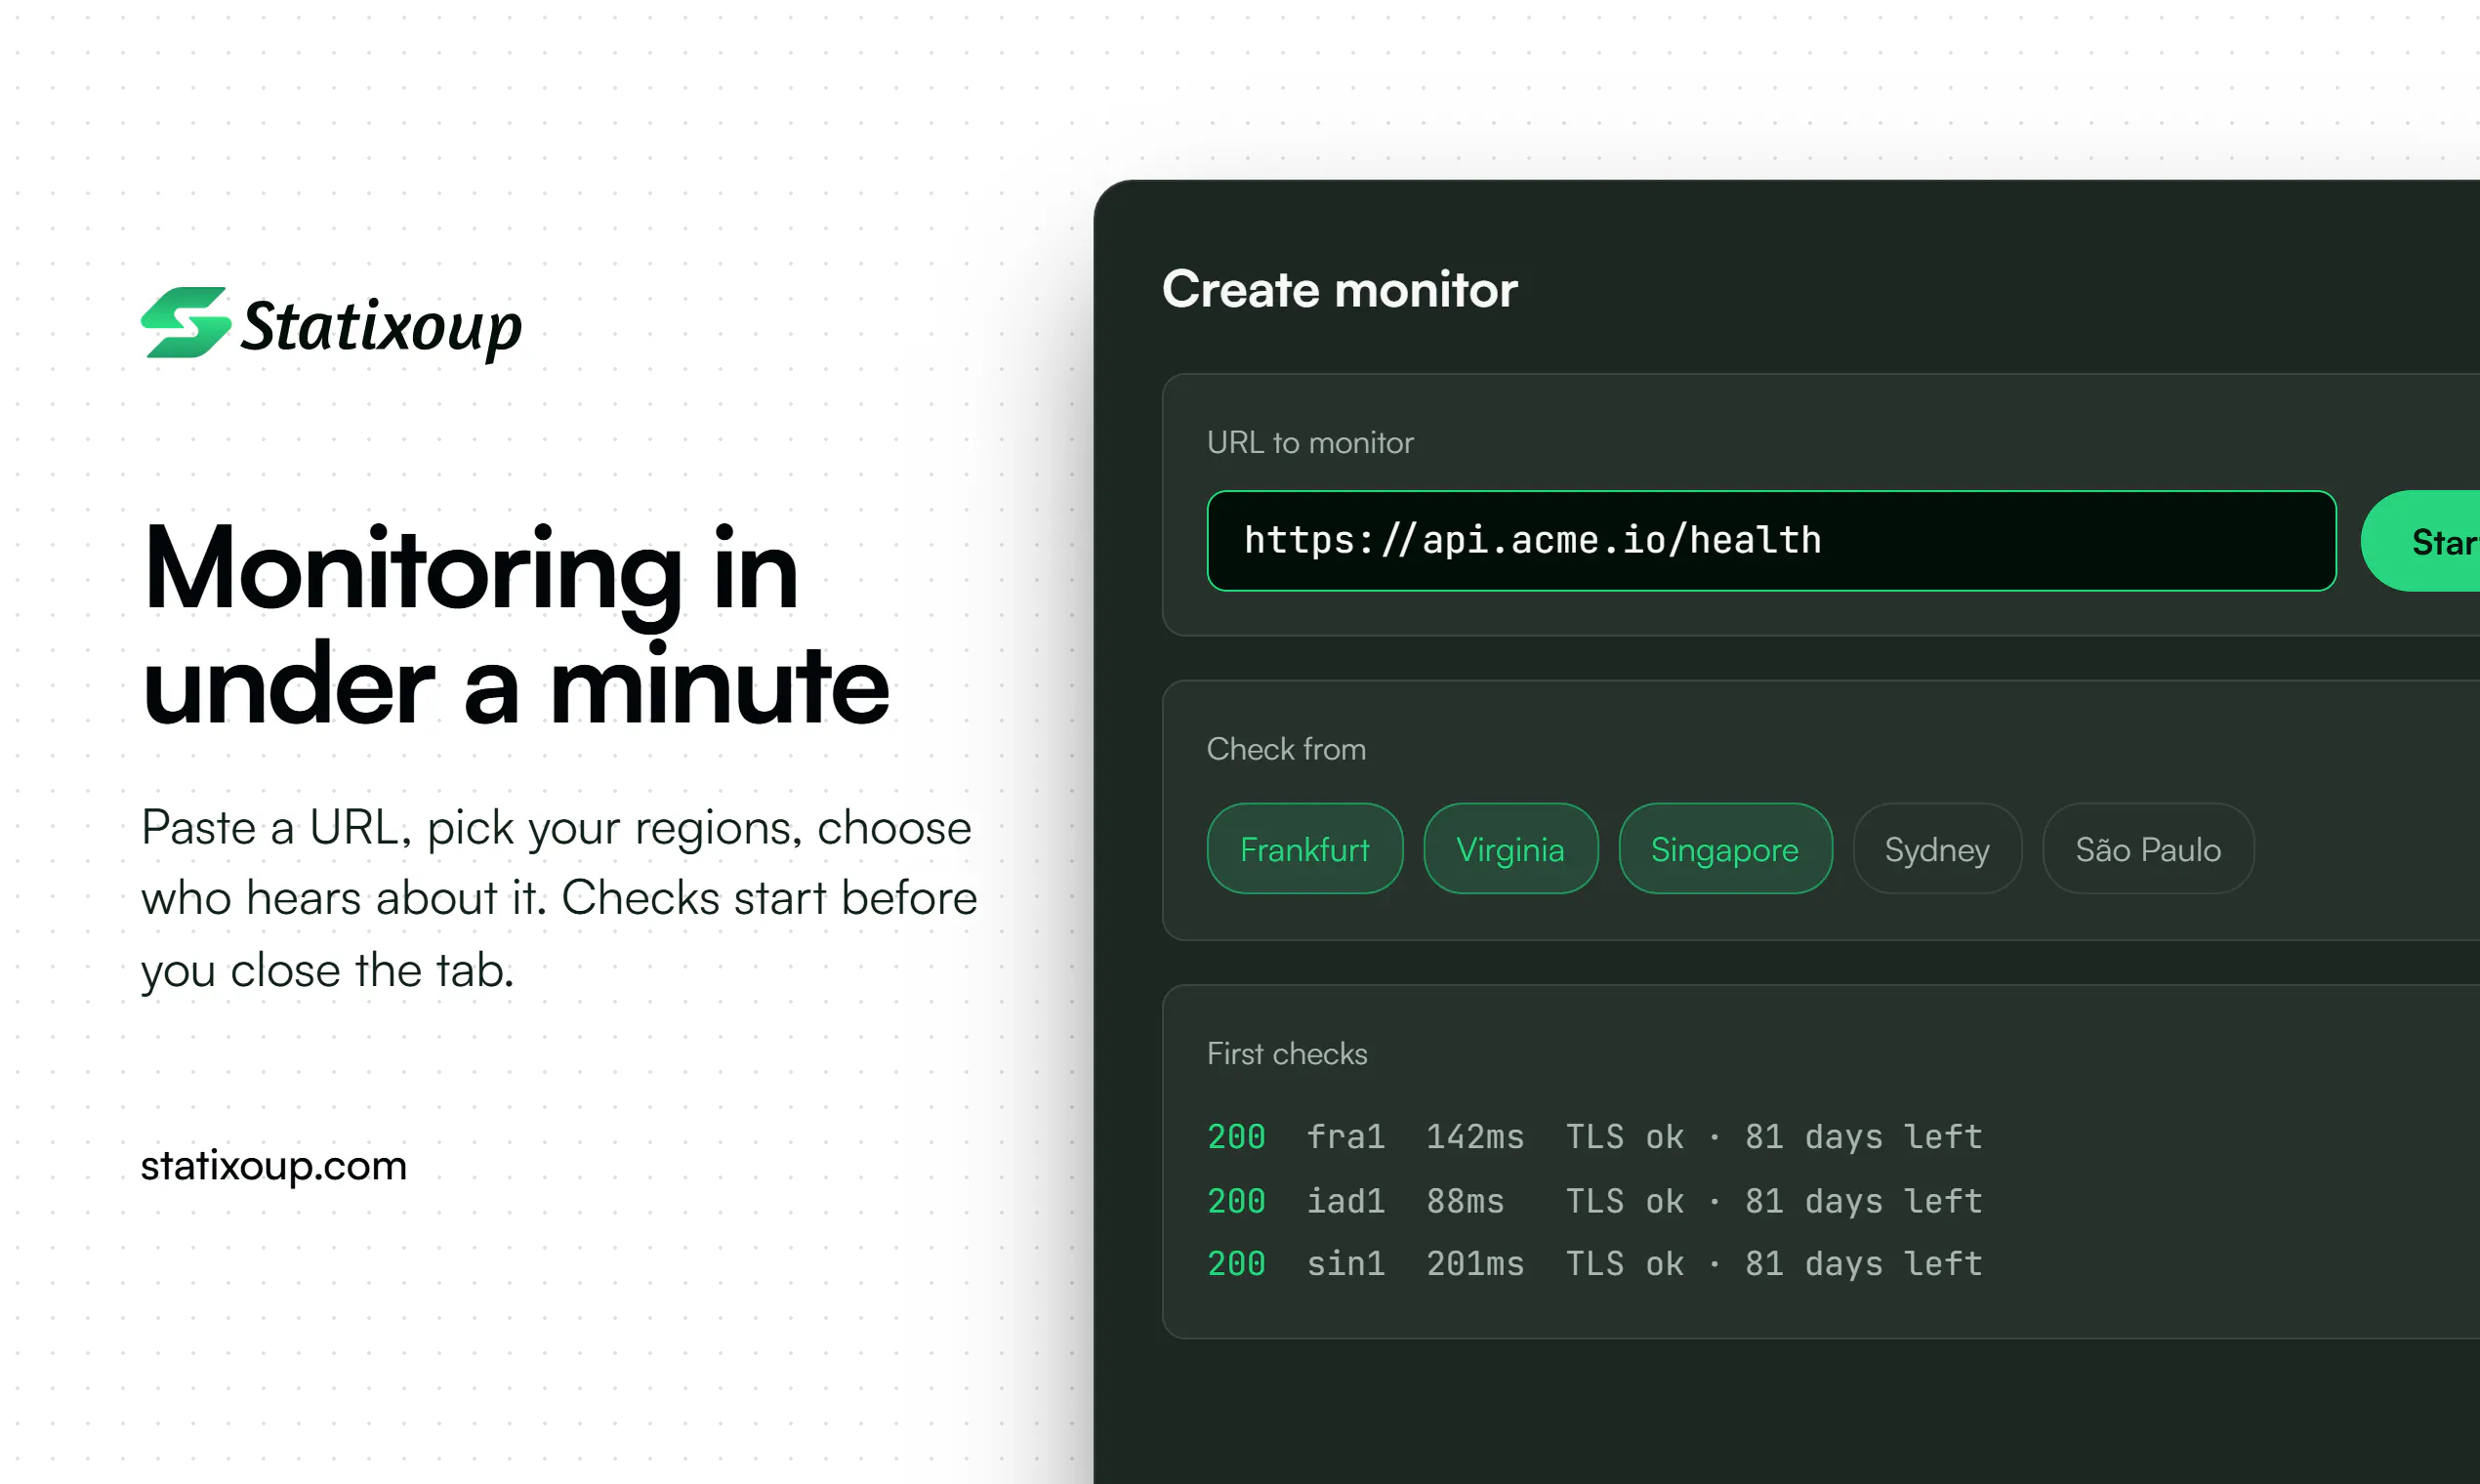Click the "First checks" label
Image resolution: width=2480 pixels, height=1484 pixels.
tap(1287, 1054)
